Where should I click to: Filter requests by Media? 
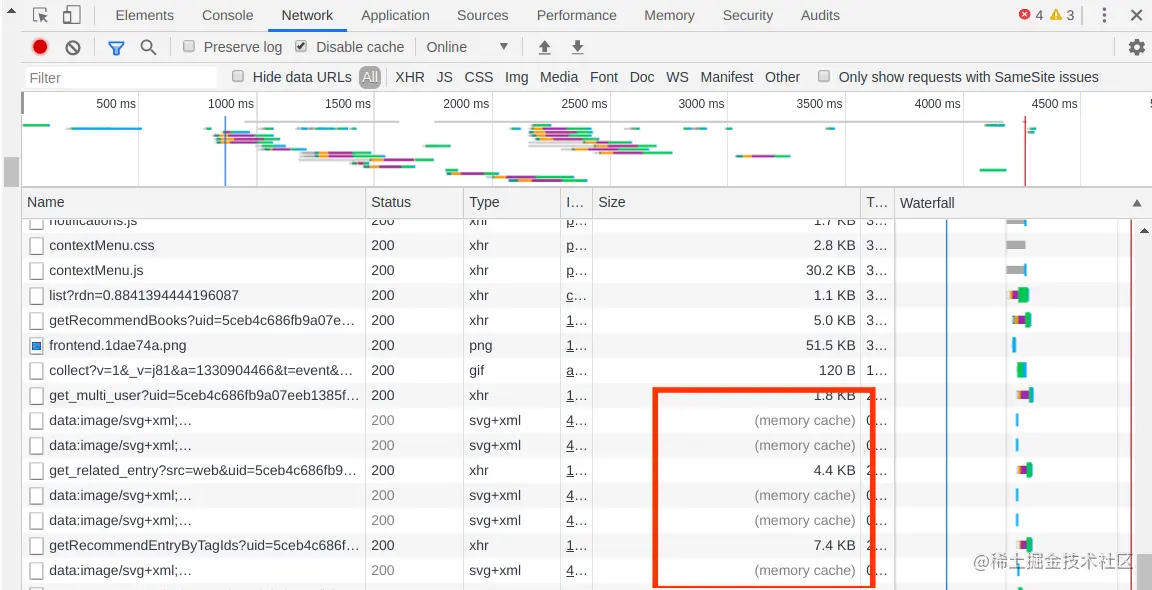[559, 76]
